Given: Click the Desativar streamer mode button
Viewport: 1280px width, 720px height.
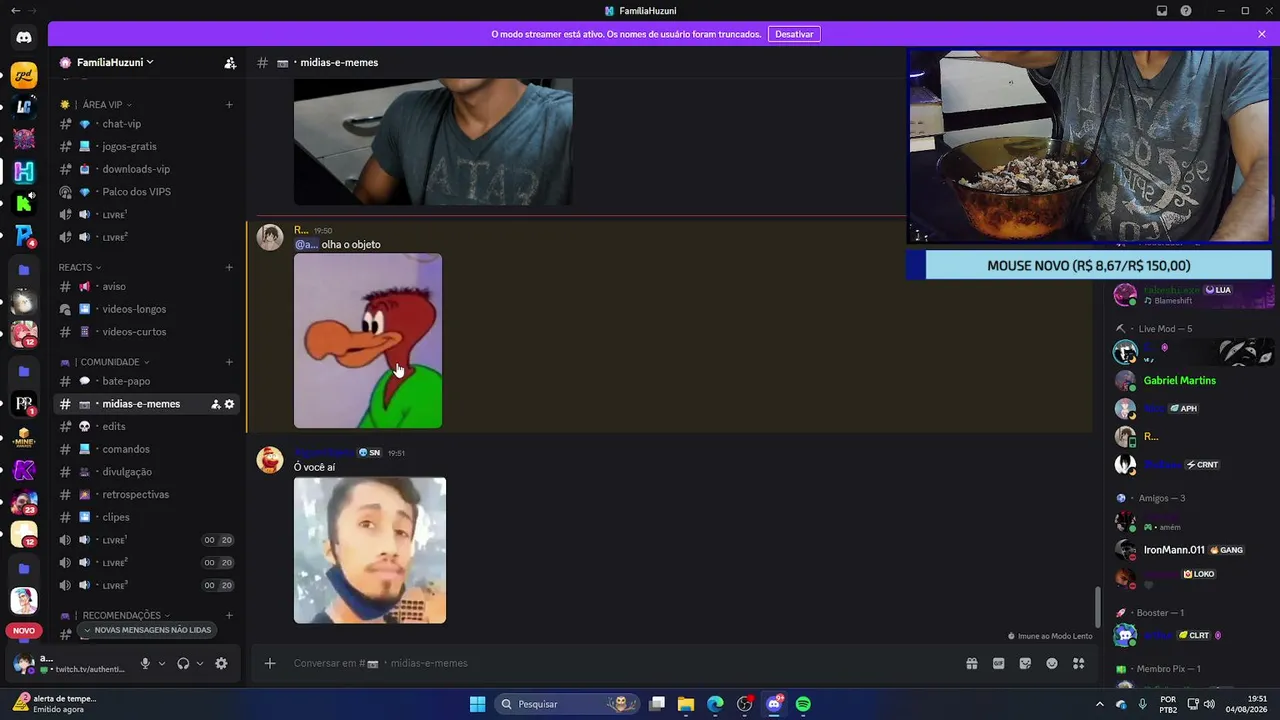Looking at the screenshot, I should click(x=794, y=34).
